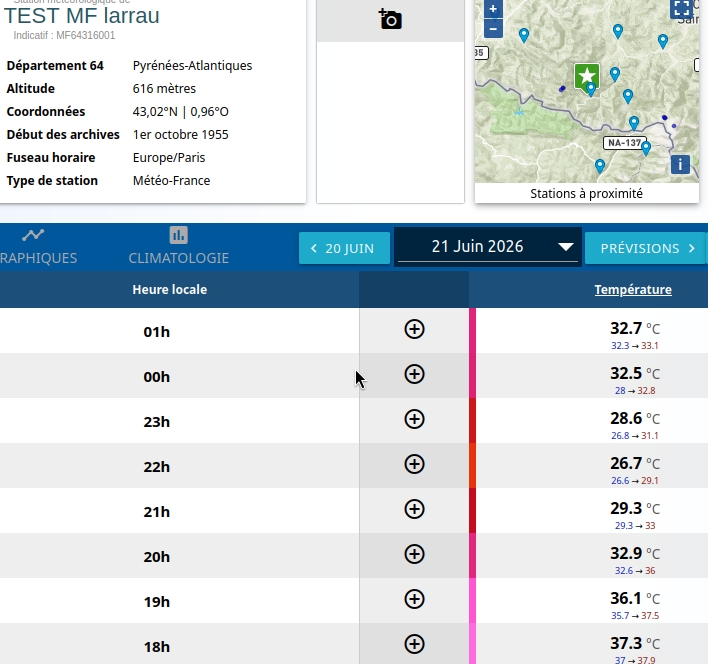Toggle fullscreen map view icon
The width and height of the screenshot is (708, 664).
681,8
